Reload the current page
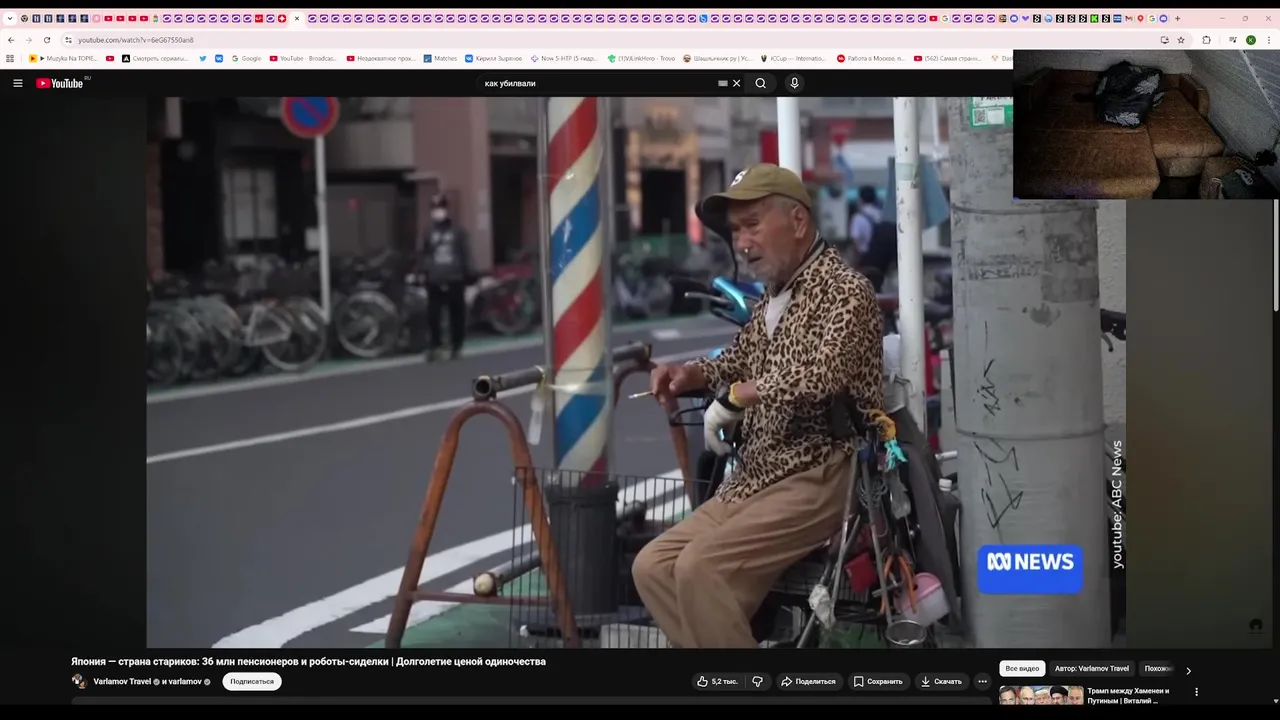The image size is (1280, 720). (46, 40)
